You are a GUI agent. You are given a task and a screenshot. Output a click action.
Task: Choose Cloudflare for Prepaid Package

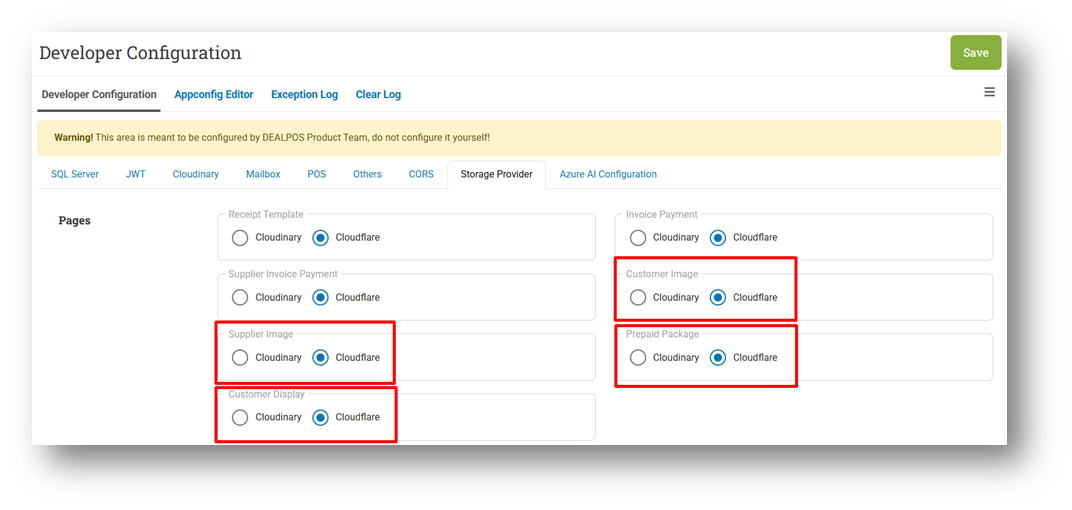tap(718, 358)
